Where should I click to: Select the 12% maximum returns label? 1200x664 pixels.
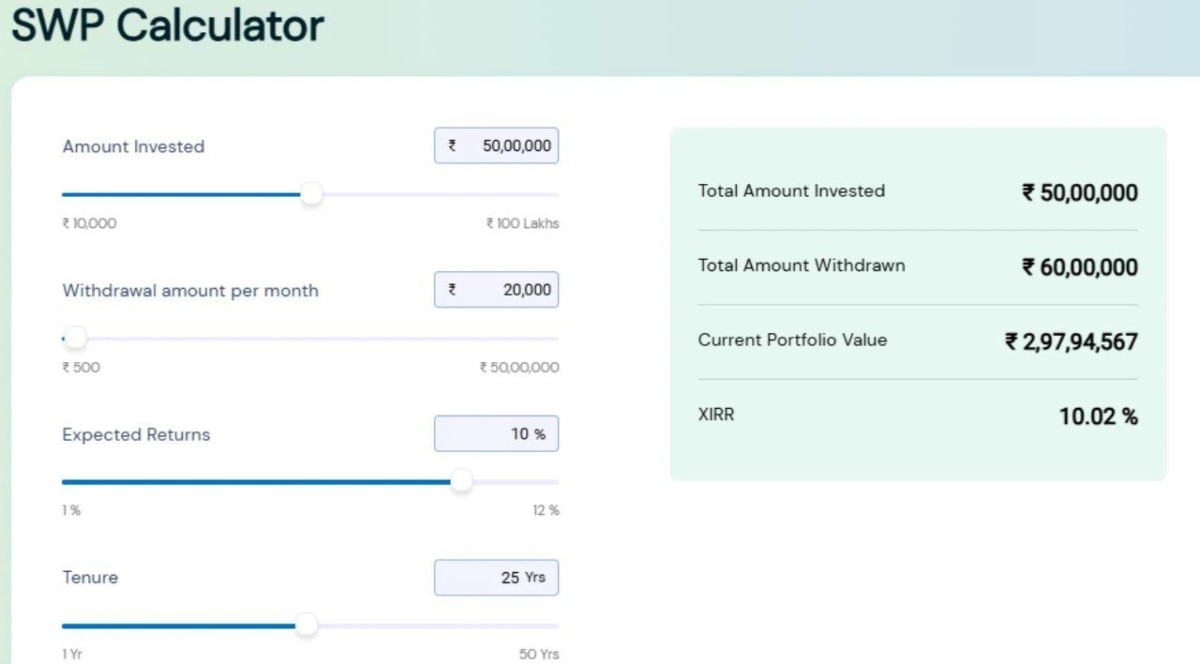[545, 510]
